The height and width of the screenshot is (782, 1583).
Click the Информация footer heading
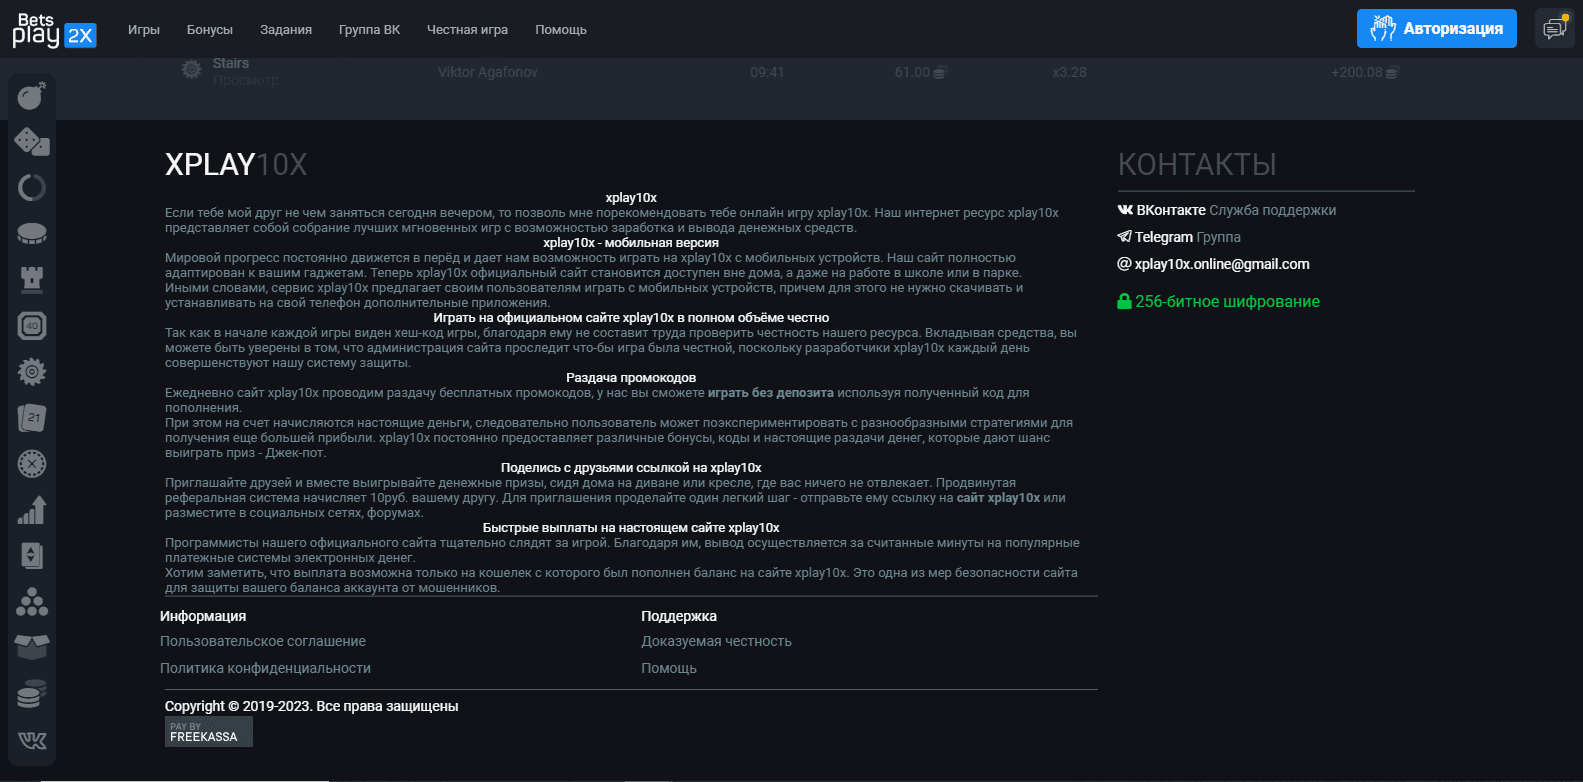pos(203,616)
